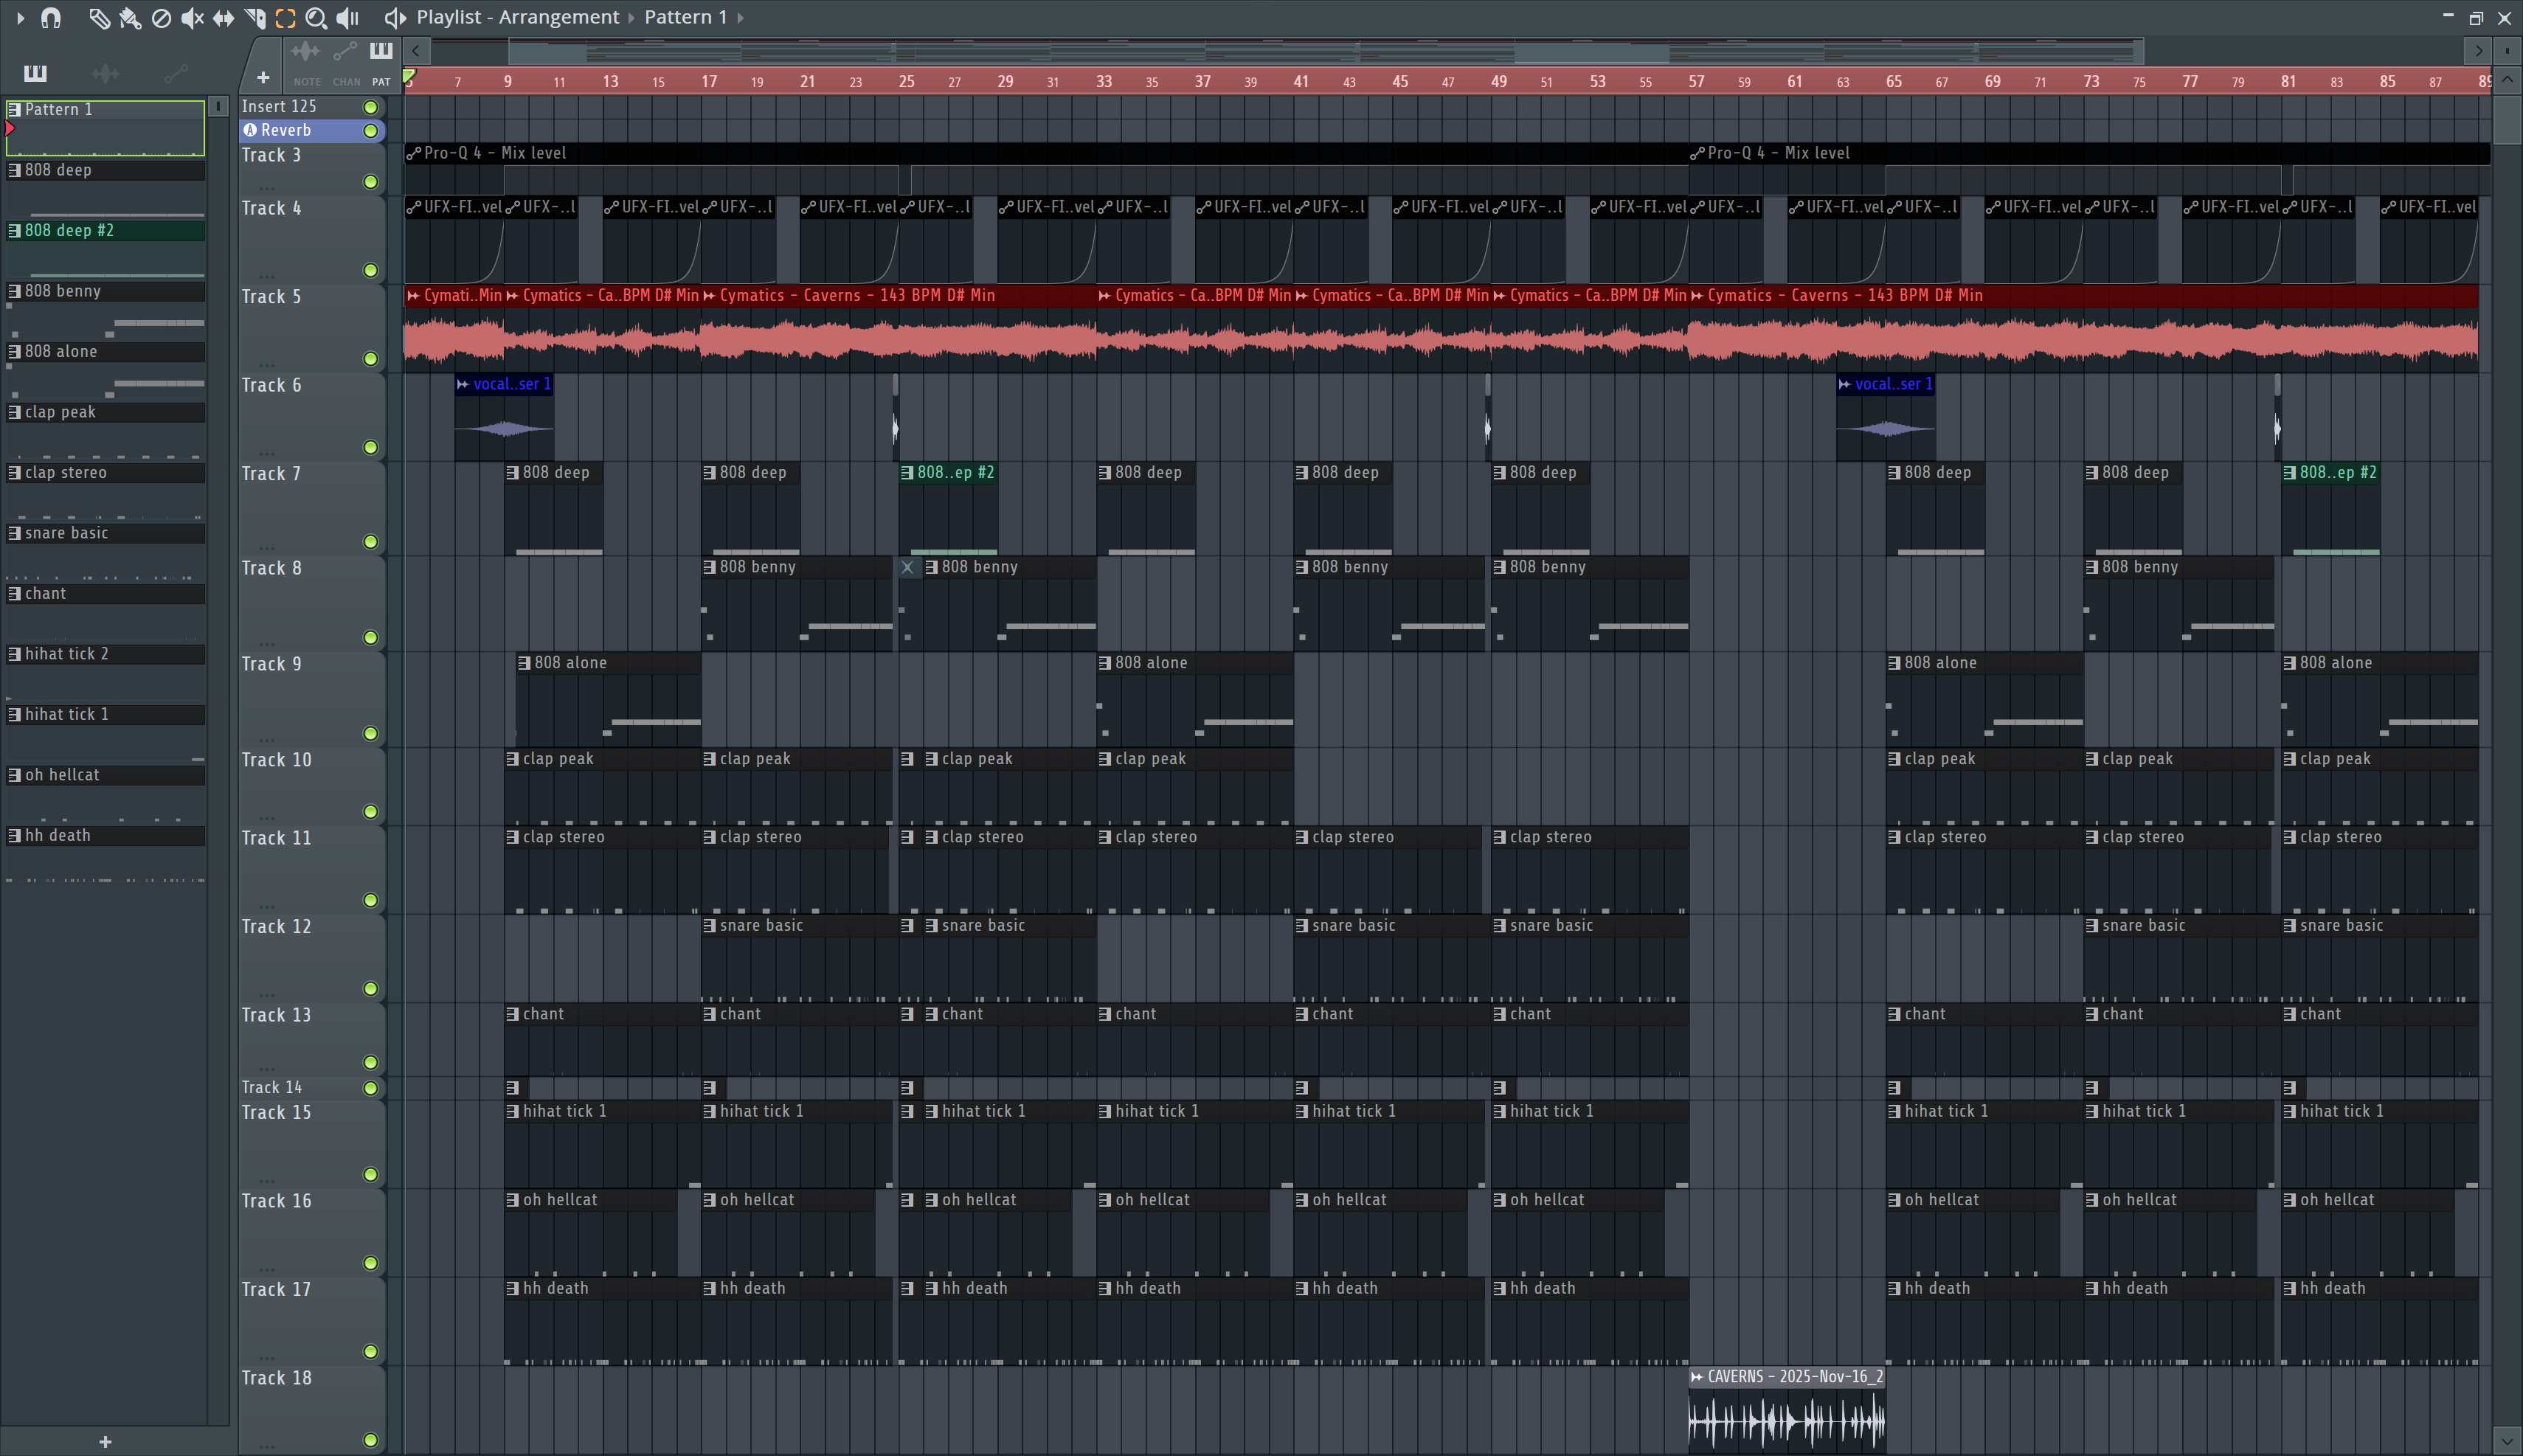Add new pattern with picker plus button
The height and width of the screenshot is (1456, 2523).
tap(105, 1442)
